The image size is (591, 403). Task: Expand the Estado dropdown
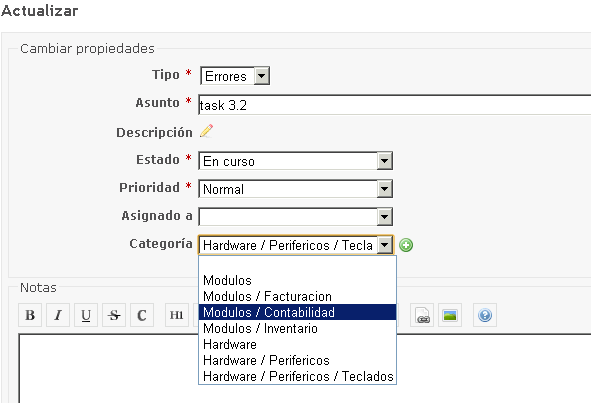[x=296, y=161]
